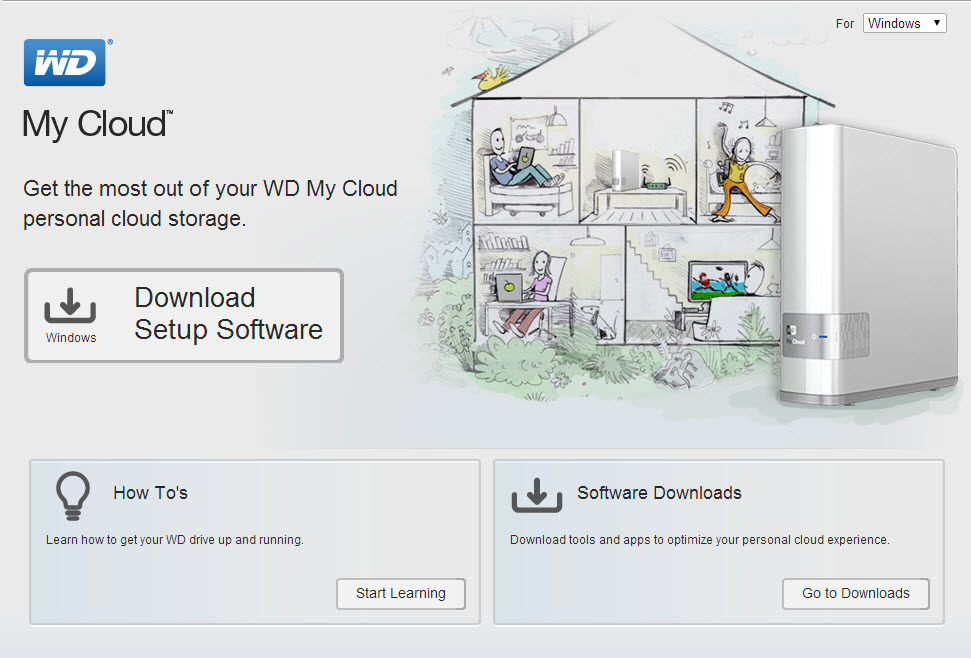Click the My Cloud title text
The width and height of the screenshot is (971, 658).
coord(97,124)
